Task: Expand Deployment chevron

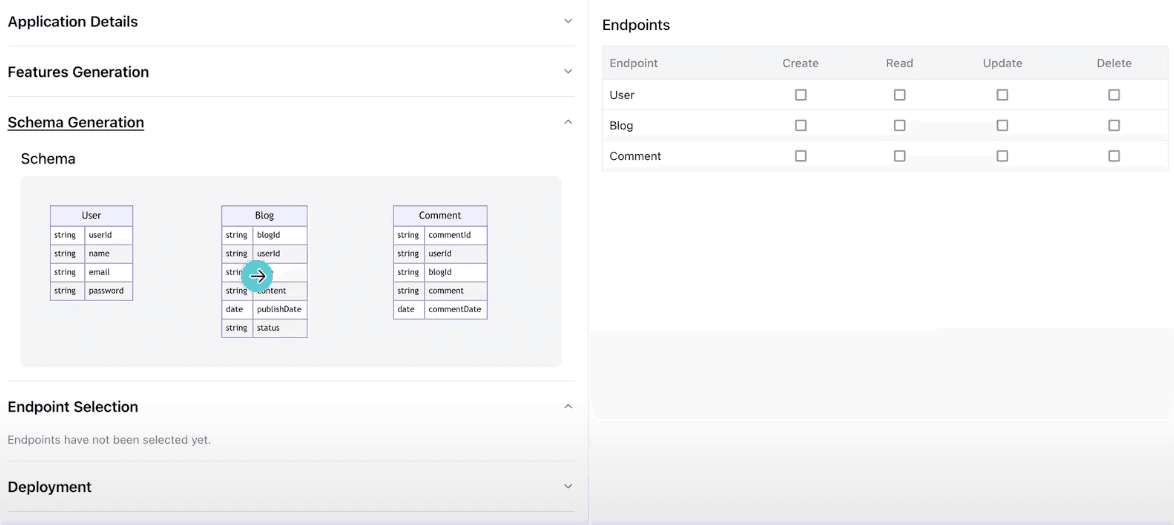Action: pyautogui.click(x=568, y=486)
